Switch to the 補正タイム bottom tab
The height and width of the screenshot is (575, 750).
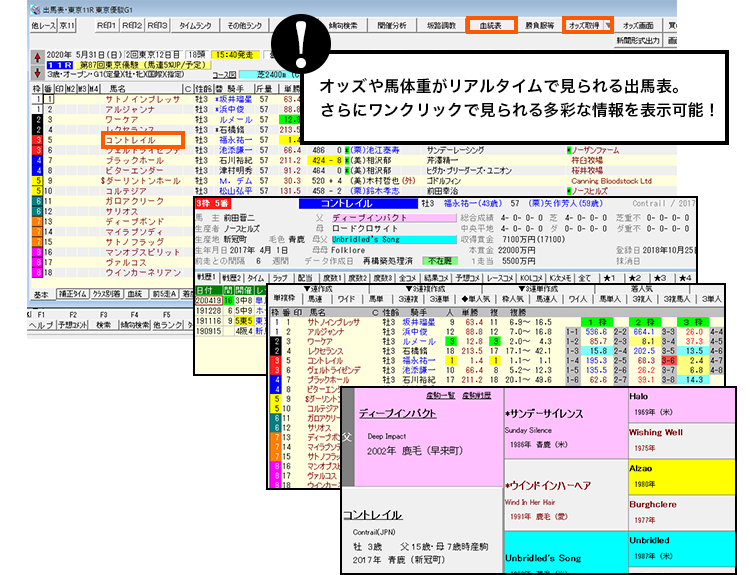pyautogui.click(x=72, y=295)
